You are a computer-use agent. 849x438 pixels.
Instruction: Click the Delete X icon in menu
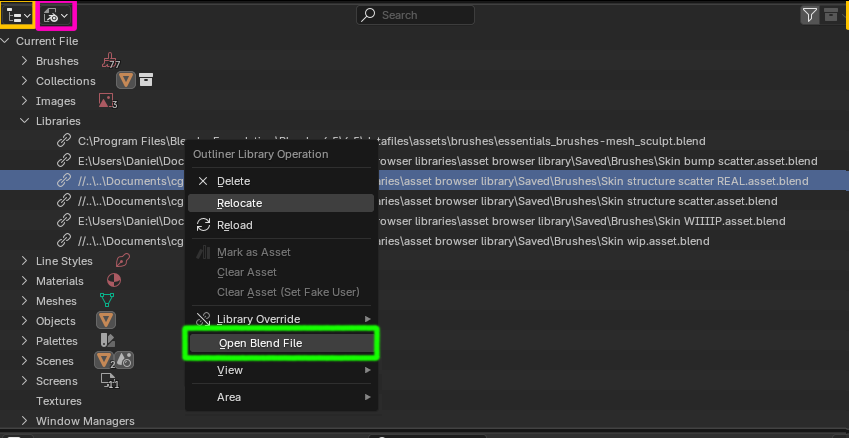203,181
